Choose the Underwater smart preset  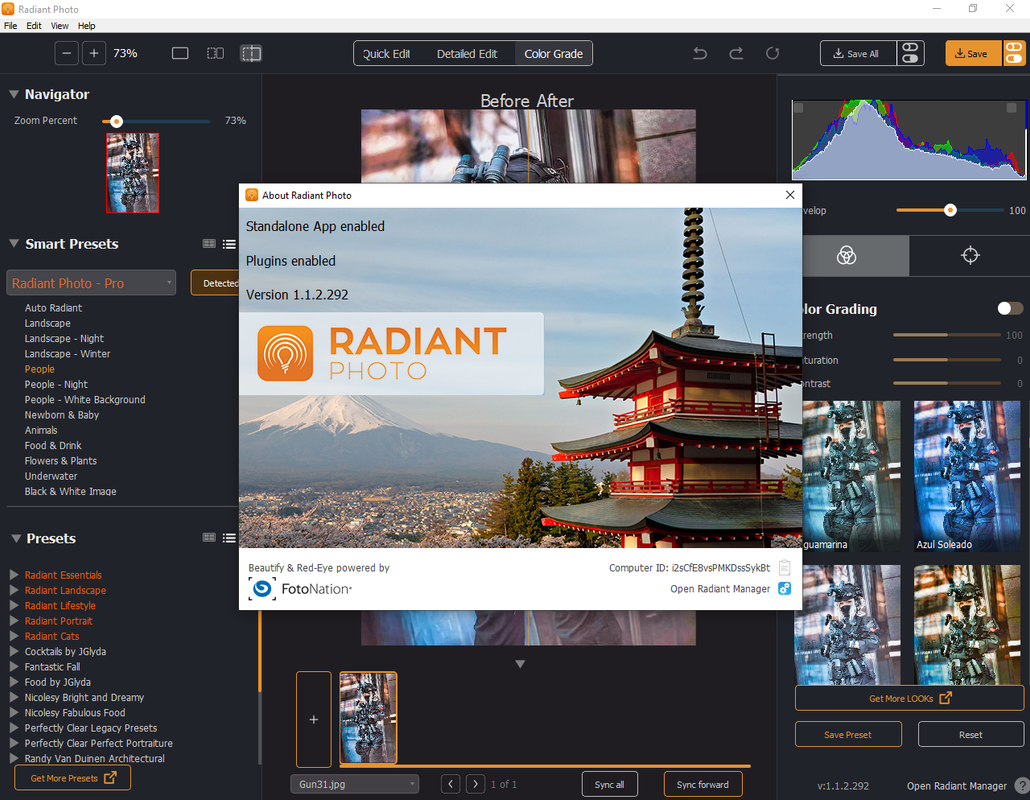pos(51,476)
